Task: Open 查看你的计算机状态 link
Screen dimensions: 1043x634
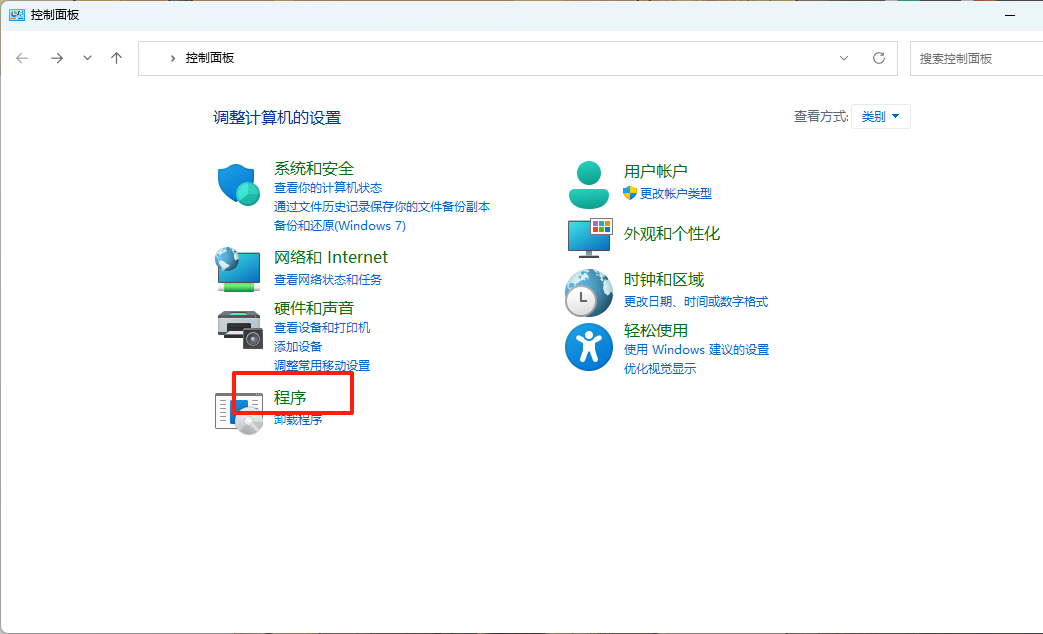Action: pyautogui.click(x=328, y=188)
